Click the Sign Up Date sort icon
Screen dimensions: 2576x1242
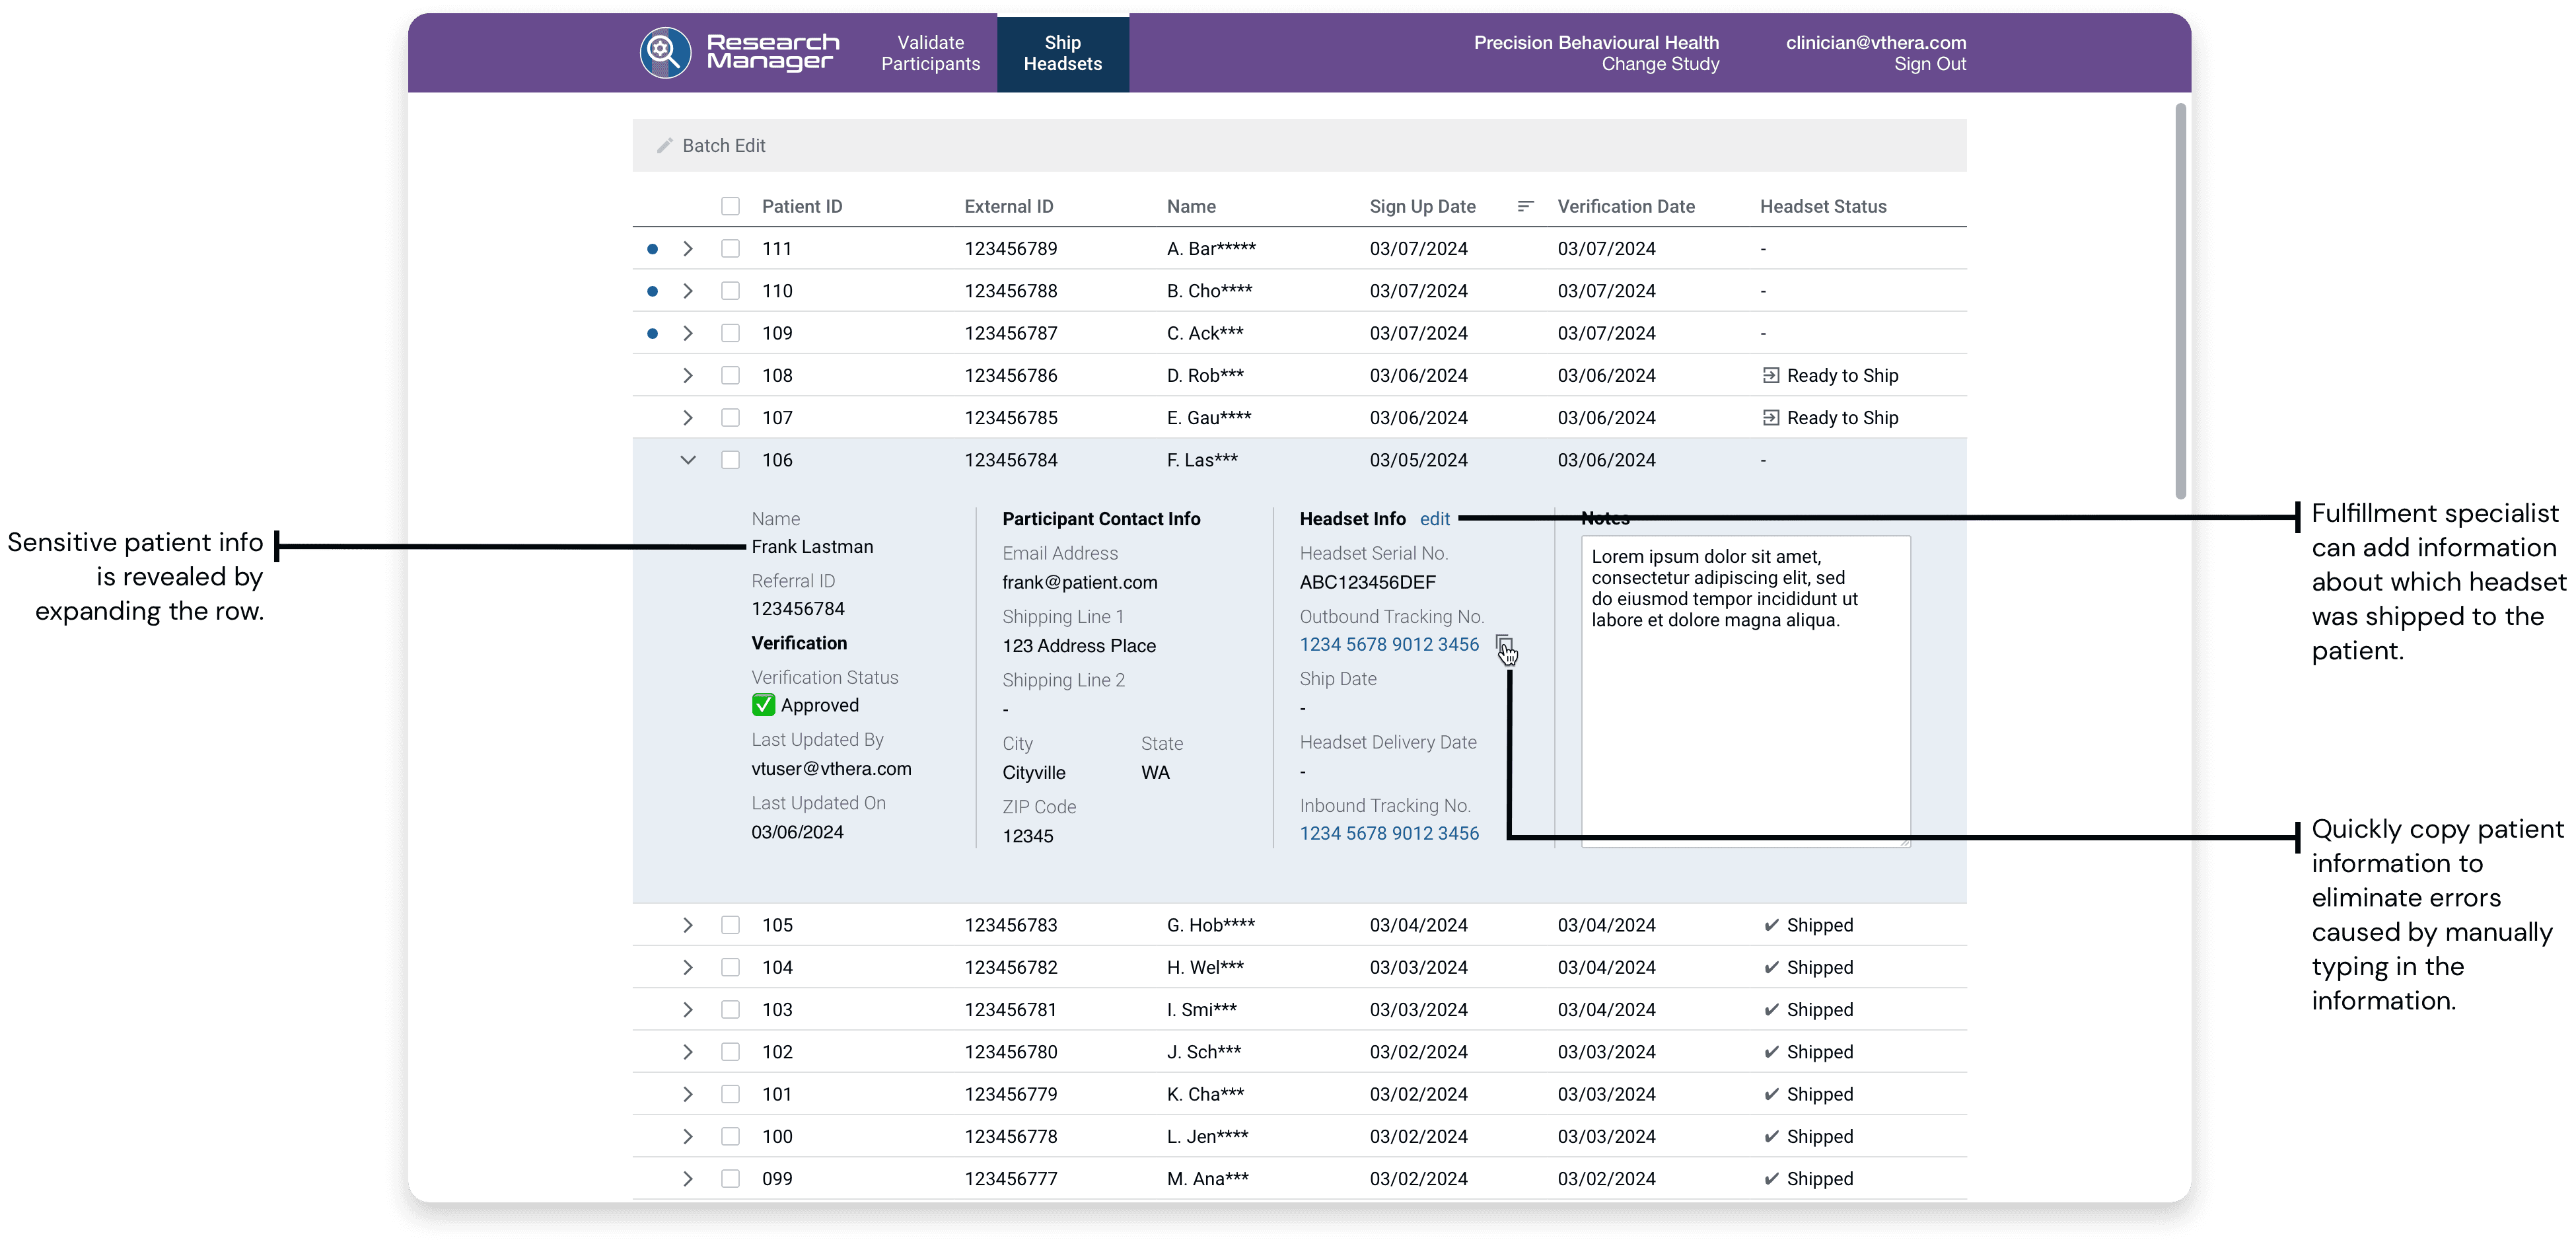pyautogui.click(x=1525, y=206)
